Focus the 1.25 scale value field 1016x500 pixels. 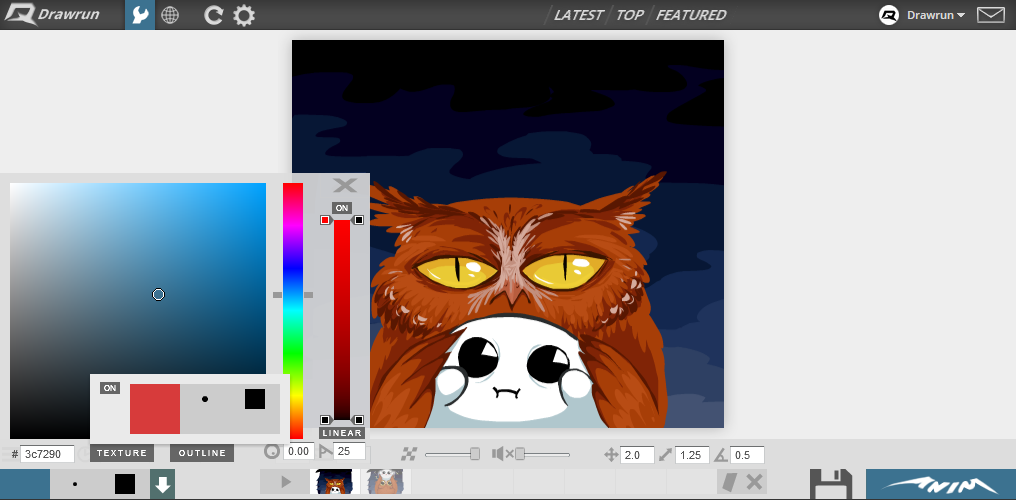(x=692, y=455)
